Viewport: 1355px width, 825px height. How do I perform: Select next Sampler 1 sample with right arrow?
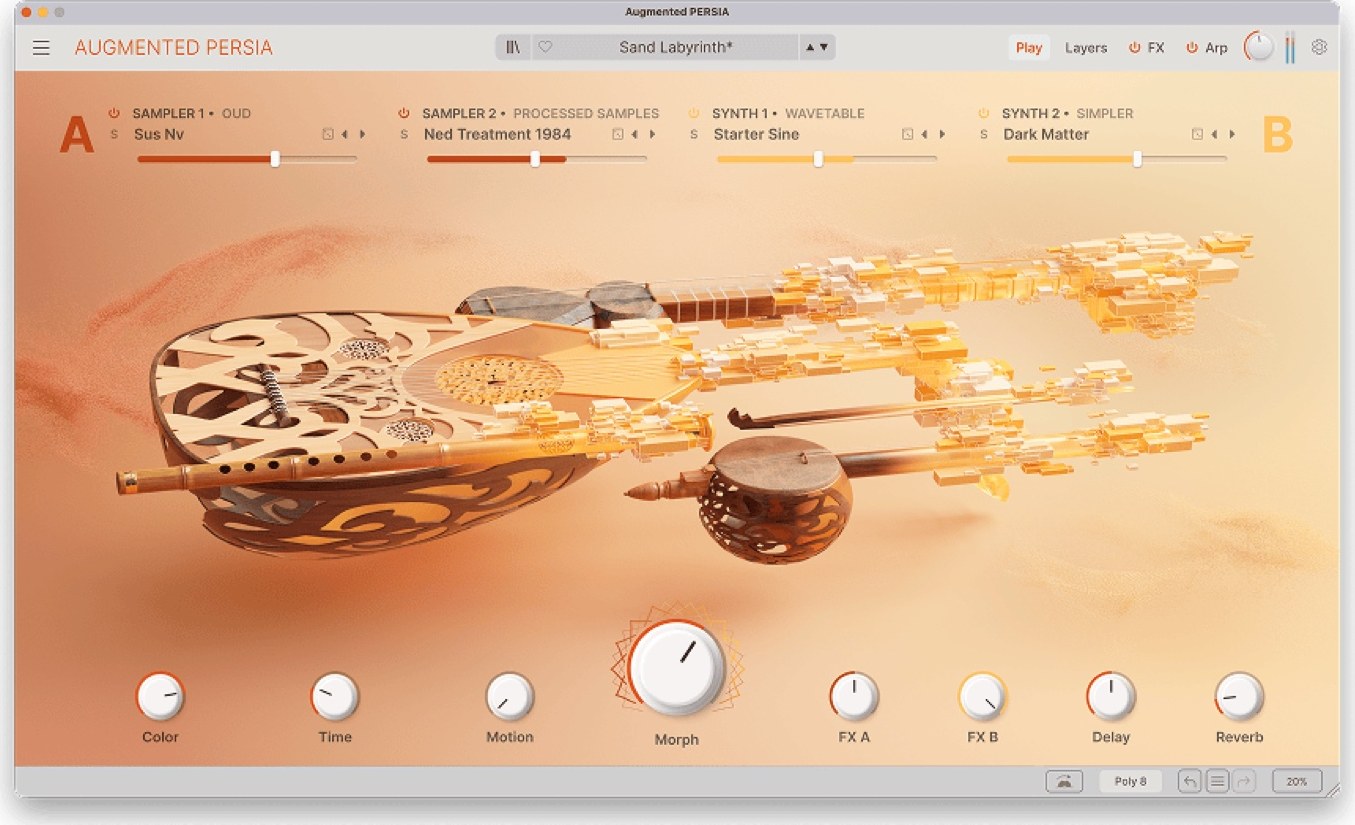(362, 134)
